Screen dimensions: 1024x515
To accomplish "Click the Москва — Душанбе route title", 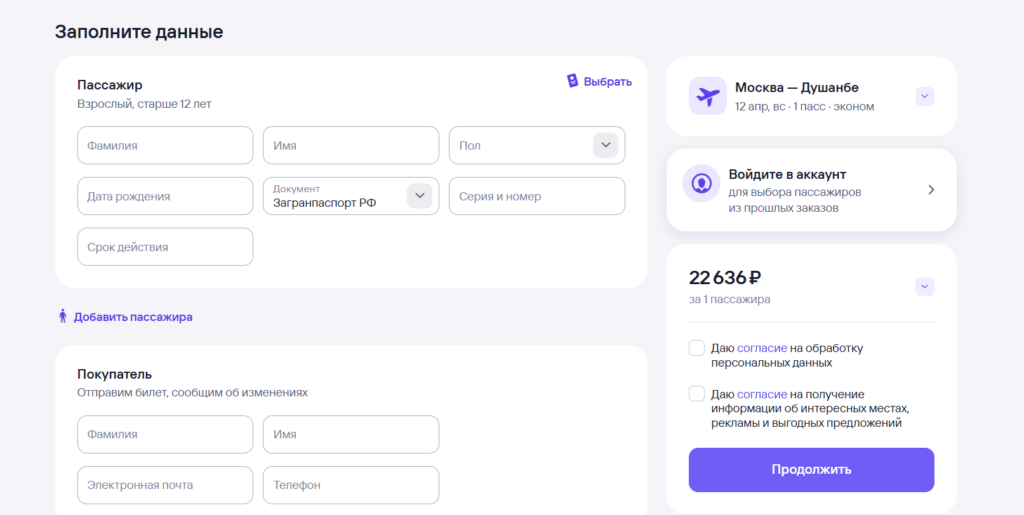I will (797, 87).
